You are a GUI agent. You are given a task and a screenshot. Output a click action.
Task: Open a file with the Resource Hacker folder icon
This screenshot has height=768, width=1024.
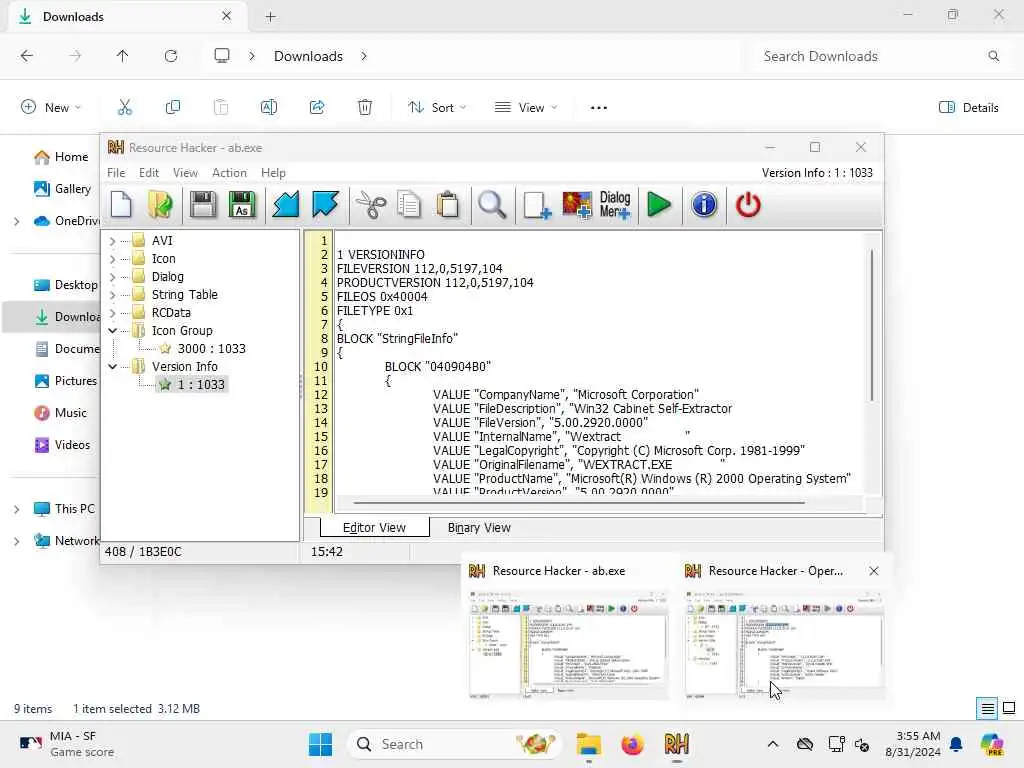click(x=161, y=204)
